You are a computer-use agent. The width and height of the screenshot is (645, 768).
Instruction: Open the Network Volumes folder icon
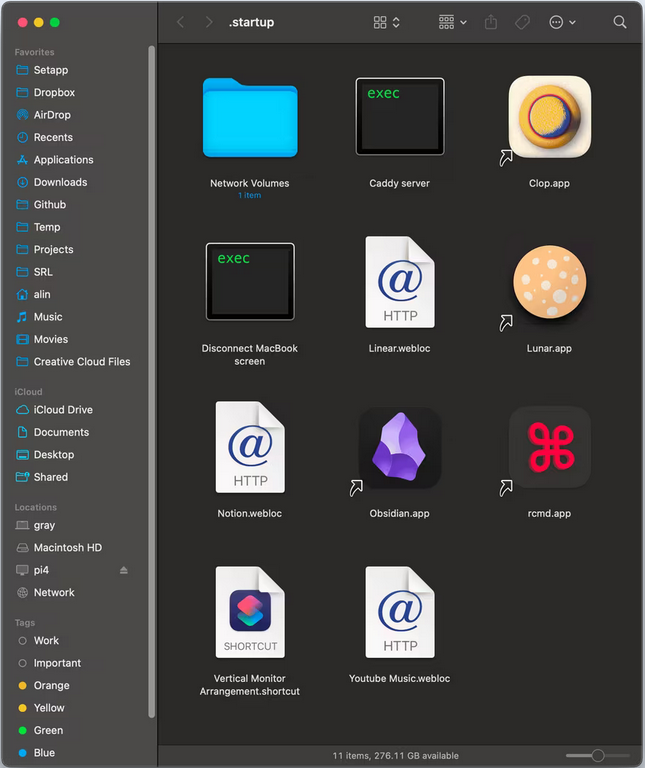pyautogui.click(x=250, y=118)
